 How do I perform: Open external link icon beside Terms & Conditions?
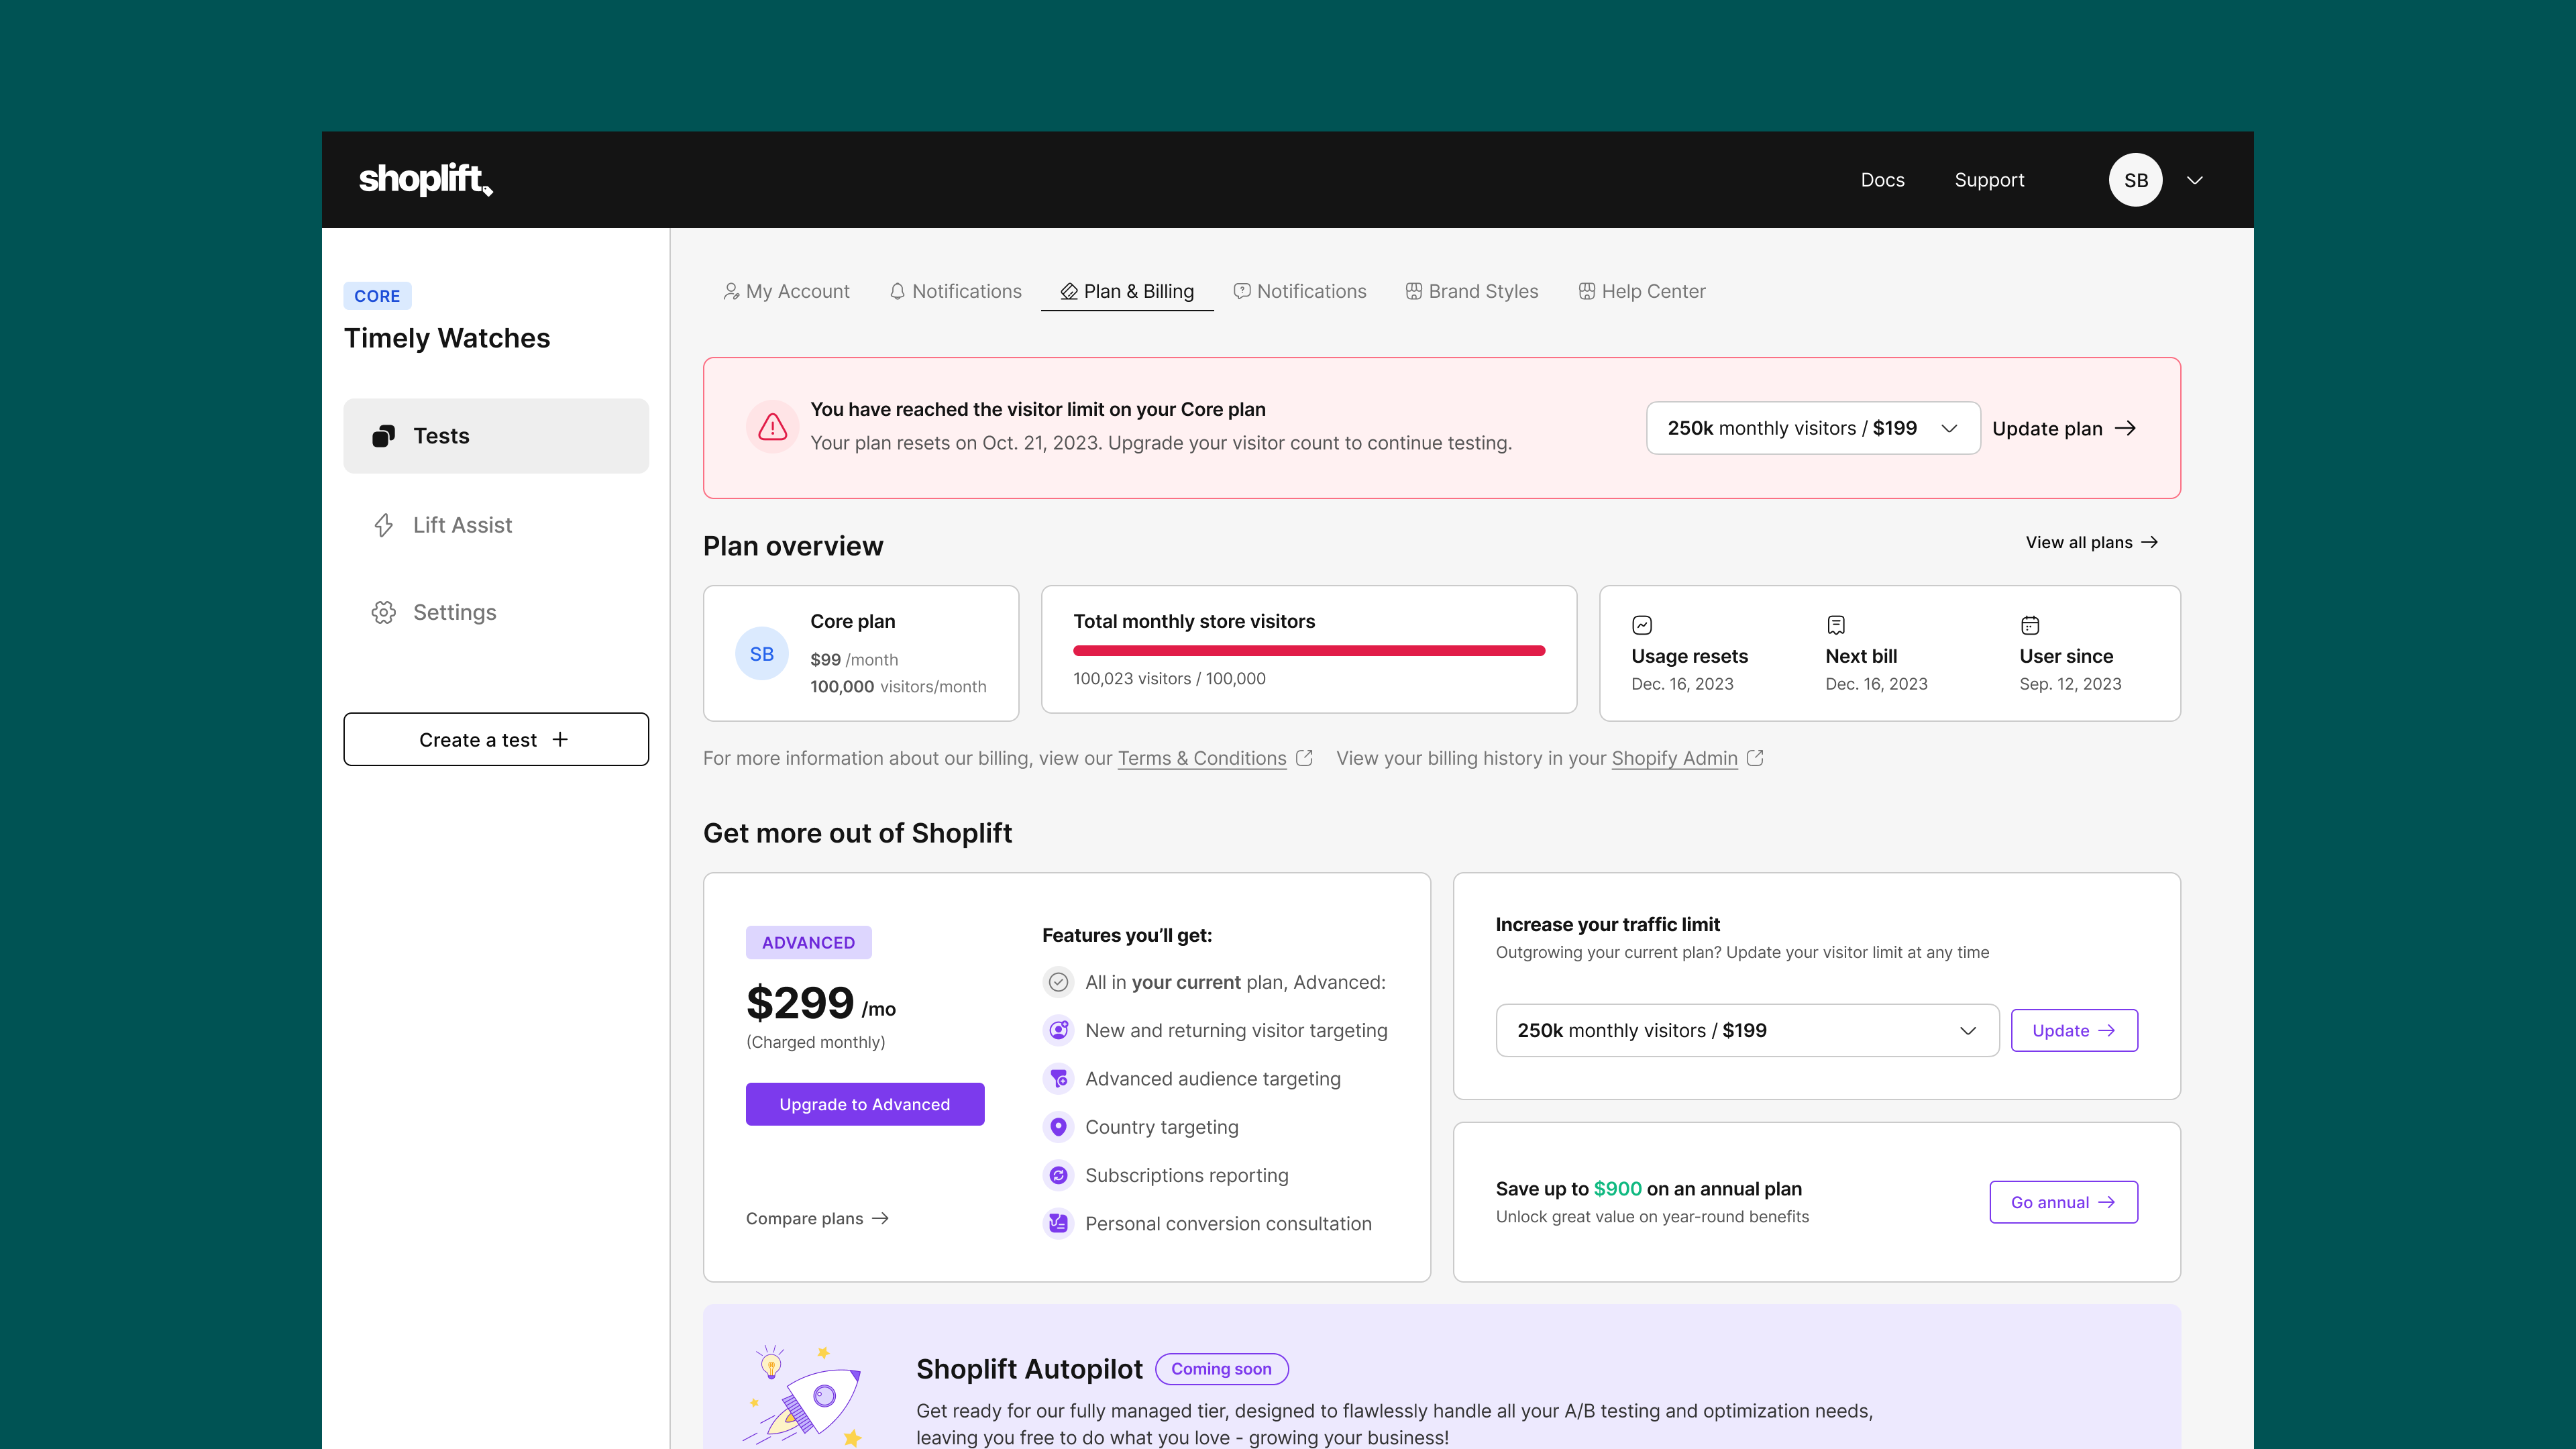(x=1304, y=758)
